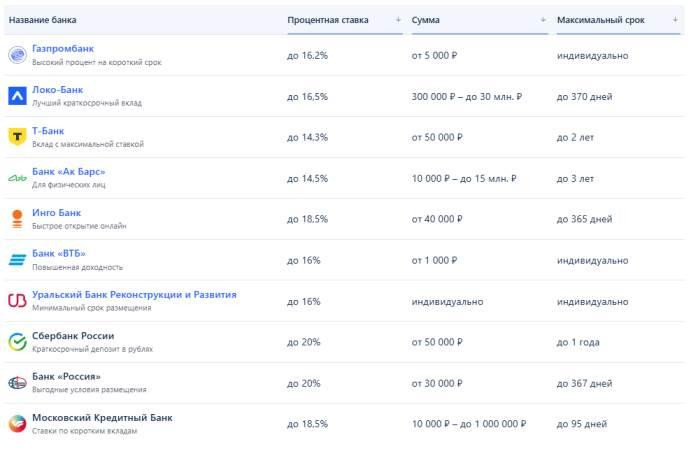
Task: Click the Название банка column header
Action: point(42,20)
